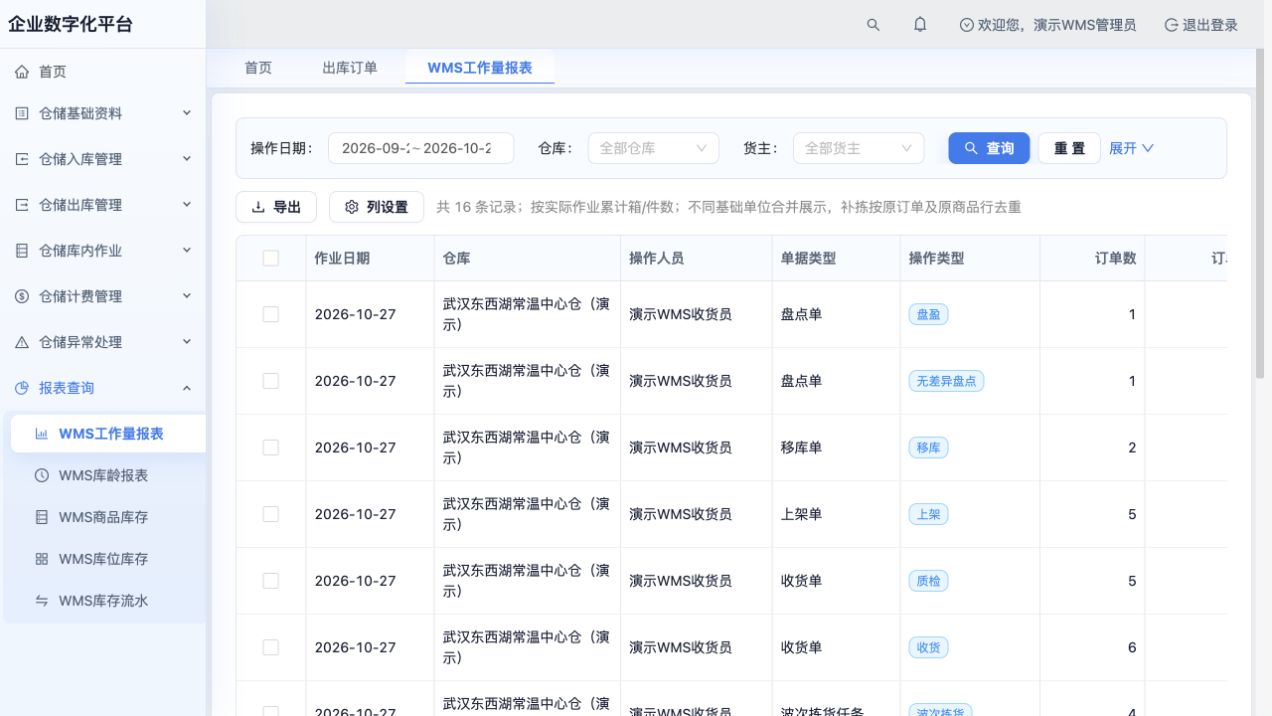This screenshot has height=716, width=1272.
Task: Click WMS库位库存 grid icon
Action: pos(42,559)
